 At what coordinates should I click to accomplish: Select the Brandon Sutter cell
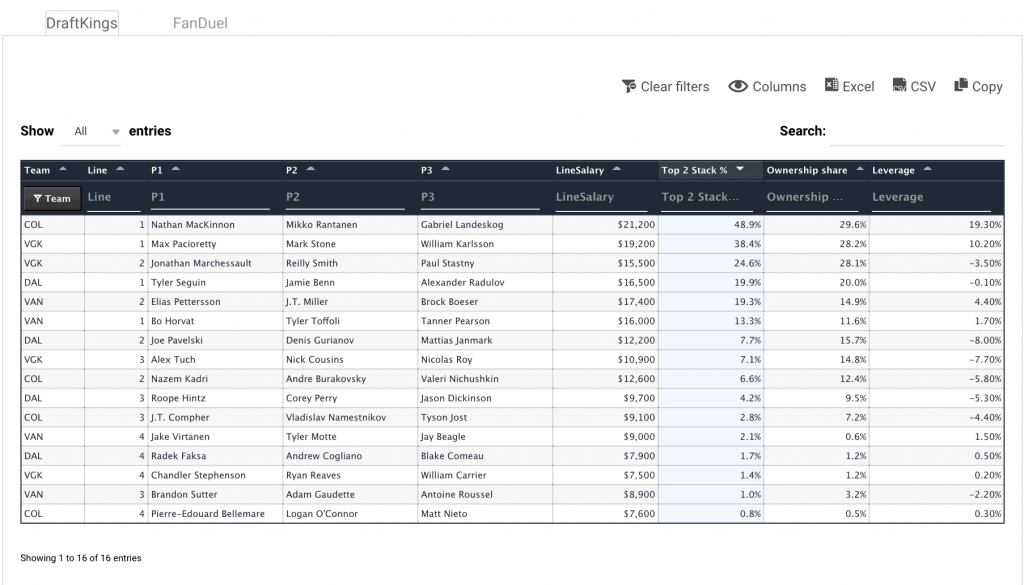[215, 494]
